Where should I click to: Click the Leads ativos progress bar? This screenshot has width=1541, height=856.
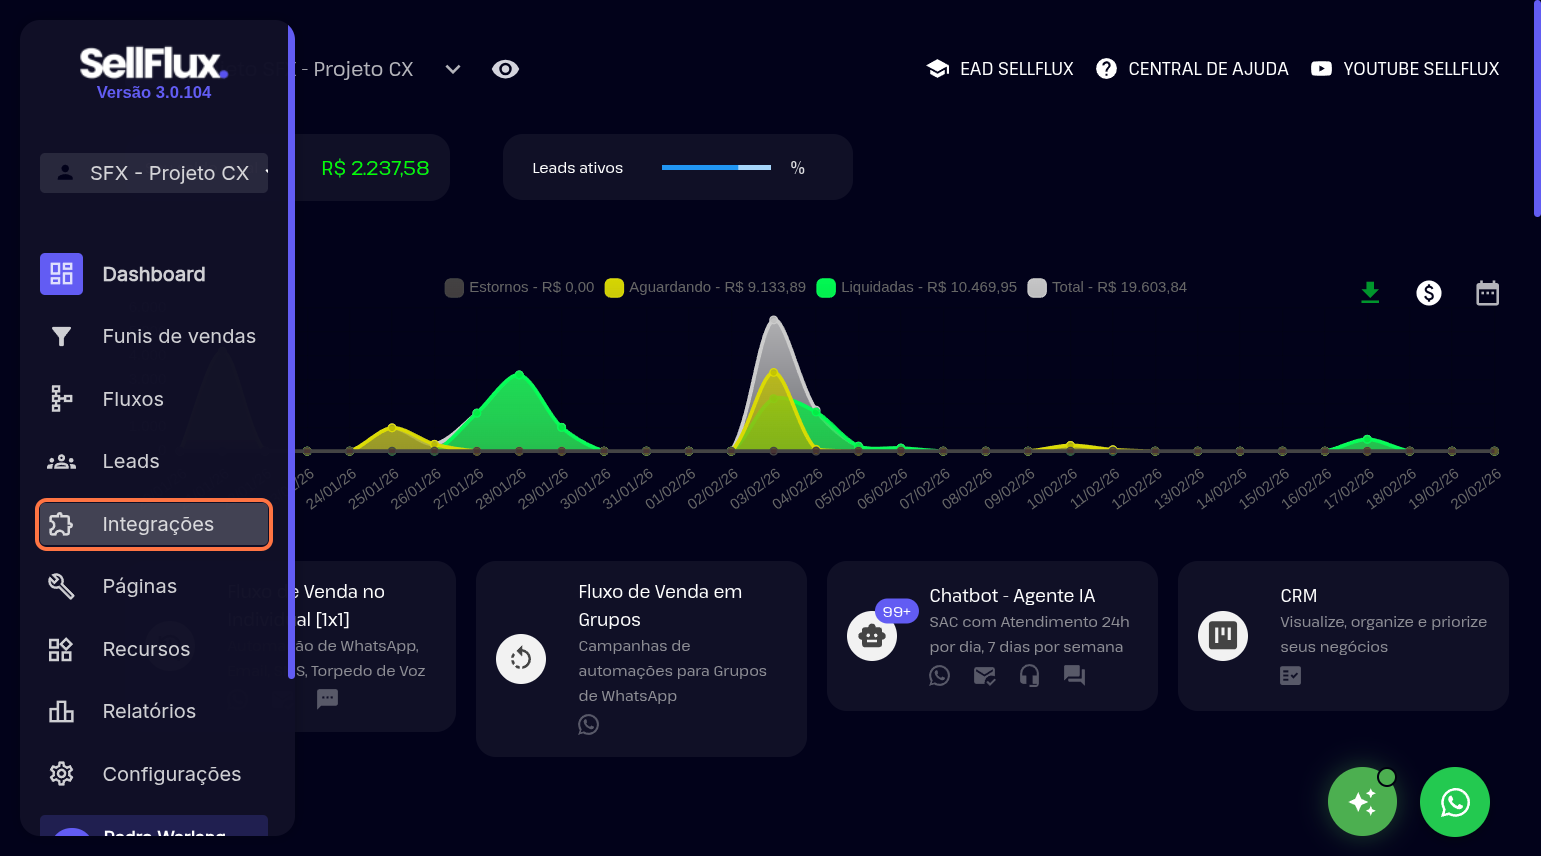click(716, 168)
